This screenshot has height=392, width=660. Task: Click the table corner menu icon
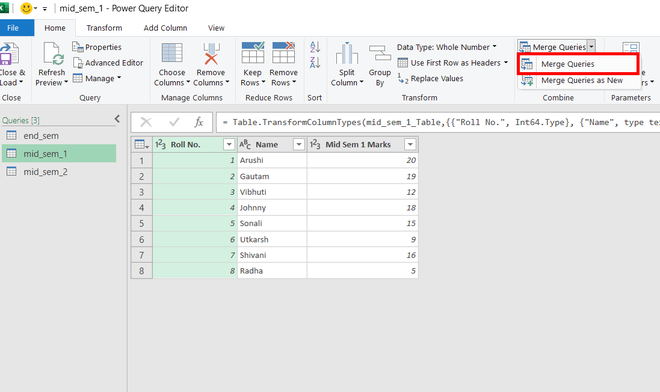point(141,144)
